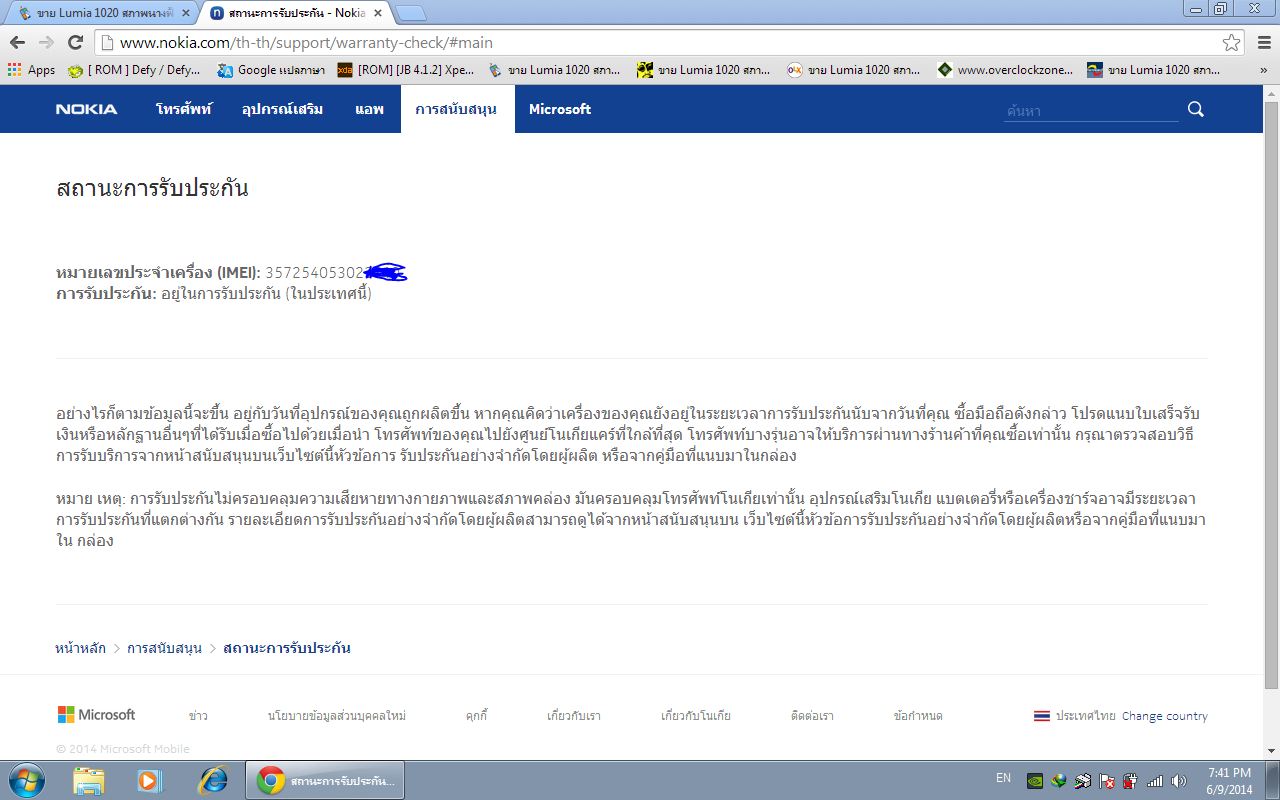Open the Apps bookmarks shortcut

pyautogui.click(x=31, y=70)
